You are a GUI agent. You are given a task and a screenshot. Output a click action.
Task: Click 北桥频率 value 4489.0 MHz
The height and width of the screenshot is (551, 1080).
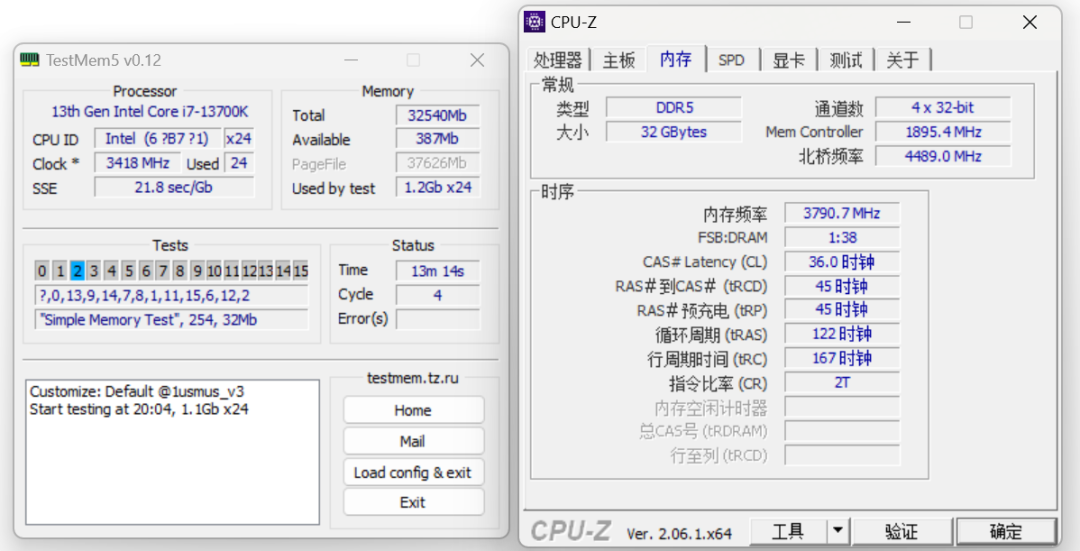pyautogui.click(x=943, y=156)
